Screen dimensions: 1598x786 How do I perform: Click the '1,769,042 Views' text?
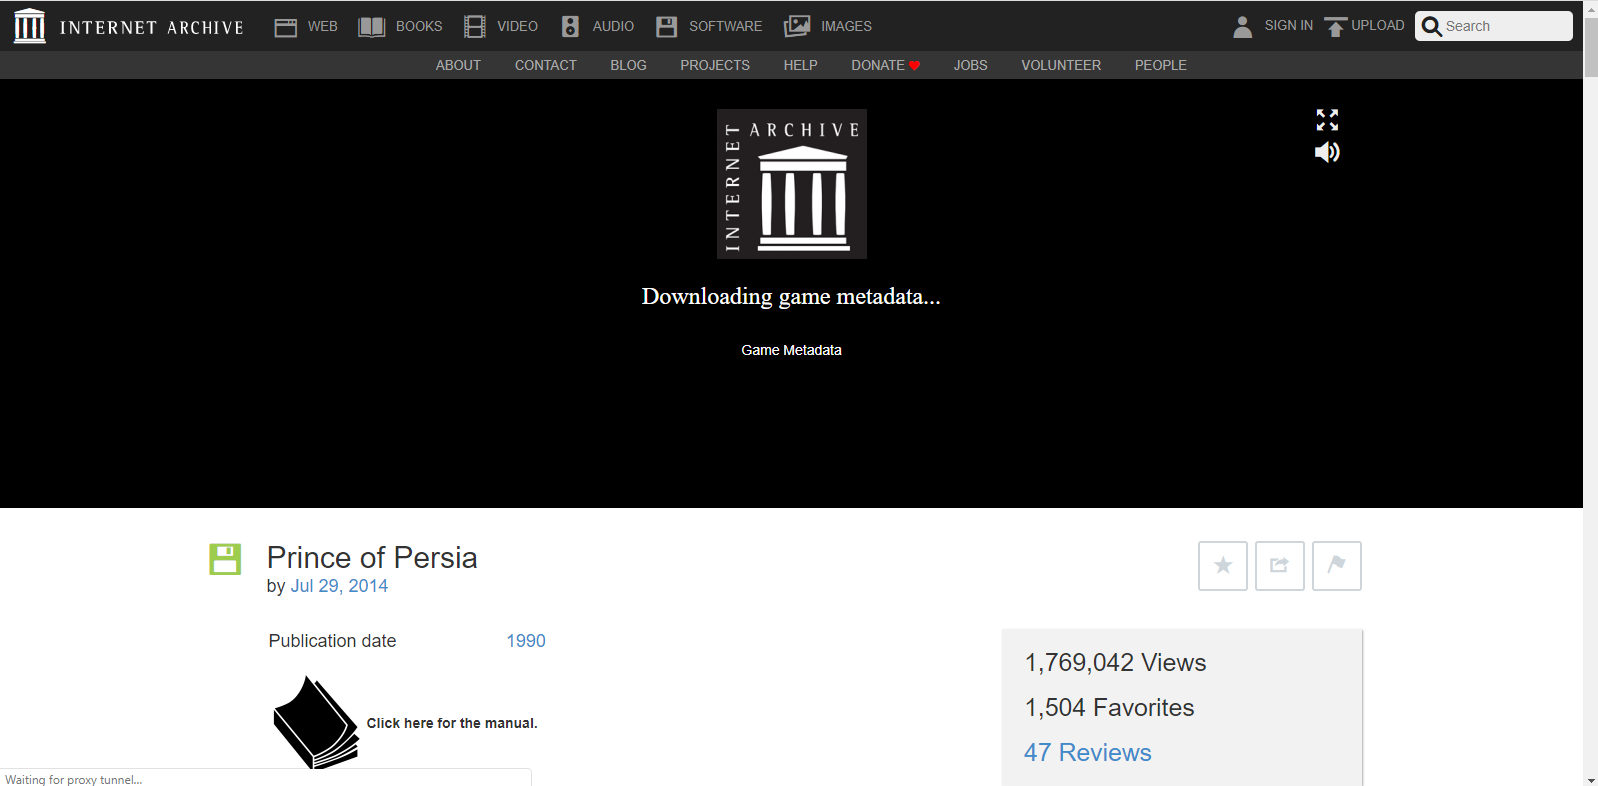point(1115,663)
